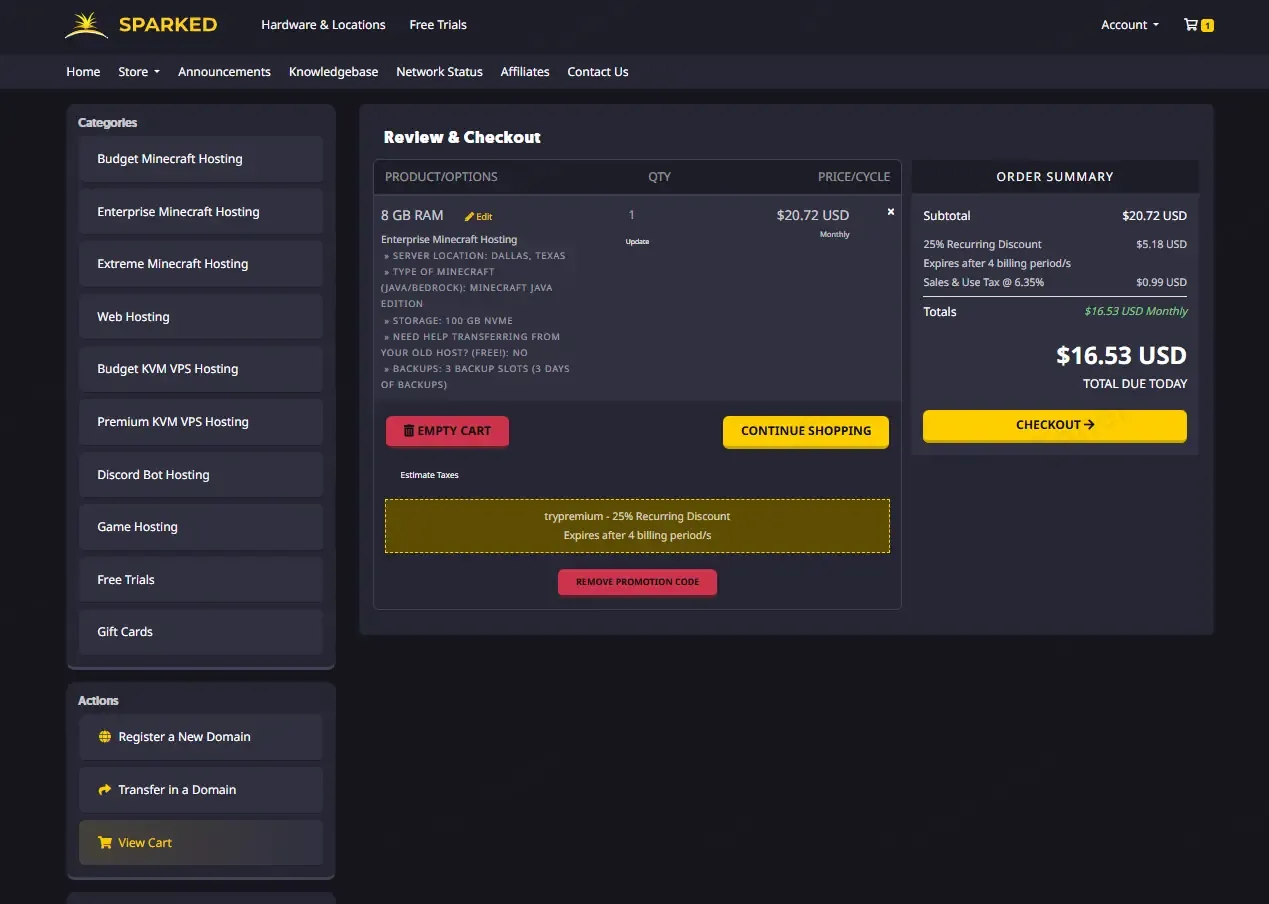Click the quantity field showing 1

631,215
